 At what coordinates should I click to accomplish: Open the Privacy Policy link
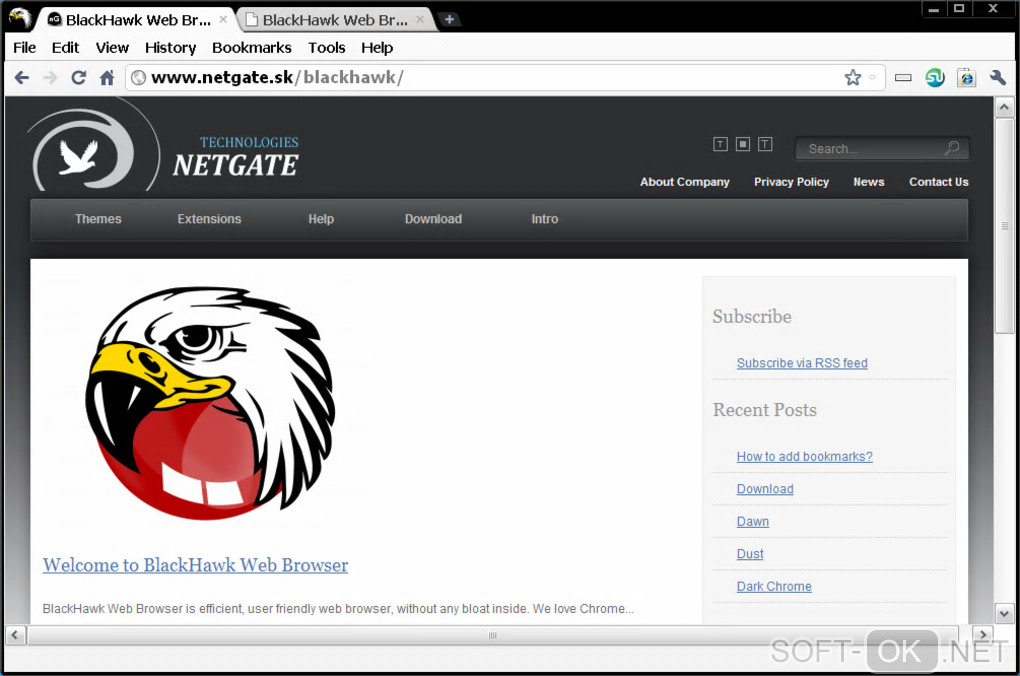click(x=791, y=182)
